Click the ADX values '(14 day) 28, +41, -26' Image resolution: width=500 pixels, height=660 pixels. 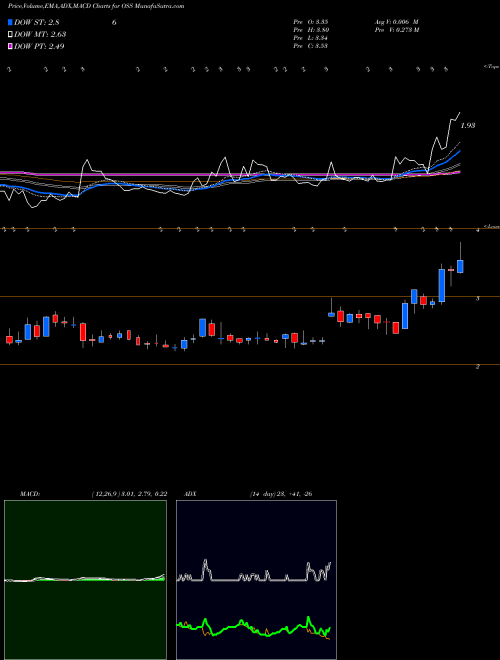(x=281, y=494)
